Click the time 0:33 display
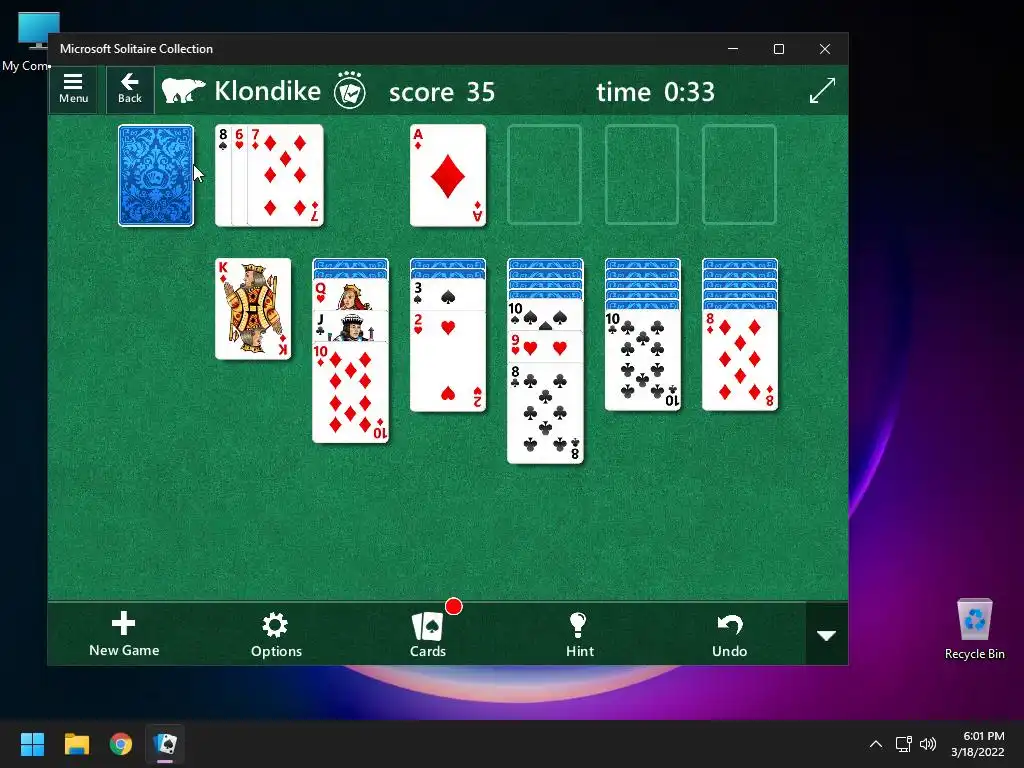 [x=656, y=92]
